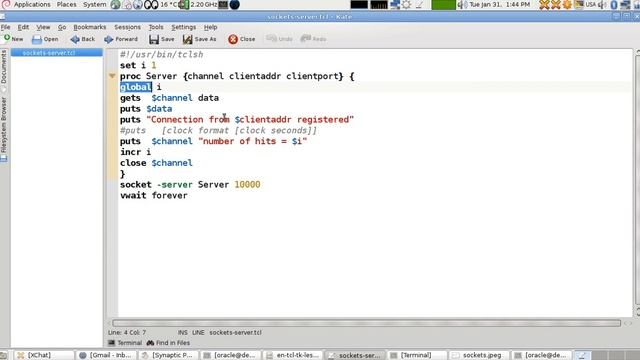Select sockets-server.tcl in the documents list
This screenshot has height=360, width=640.
click(x=57, y=53)
